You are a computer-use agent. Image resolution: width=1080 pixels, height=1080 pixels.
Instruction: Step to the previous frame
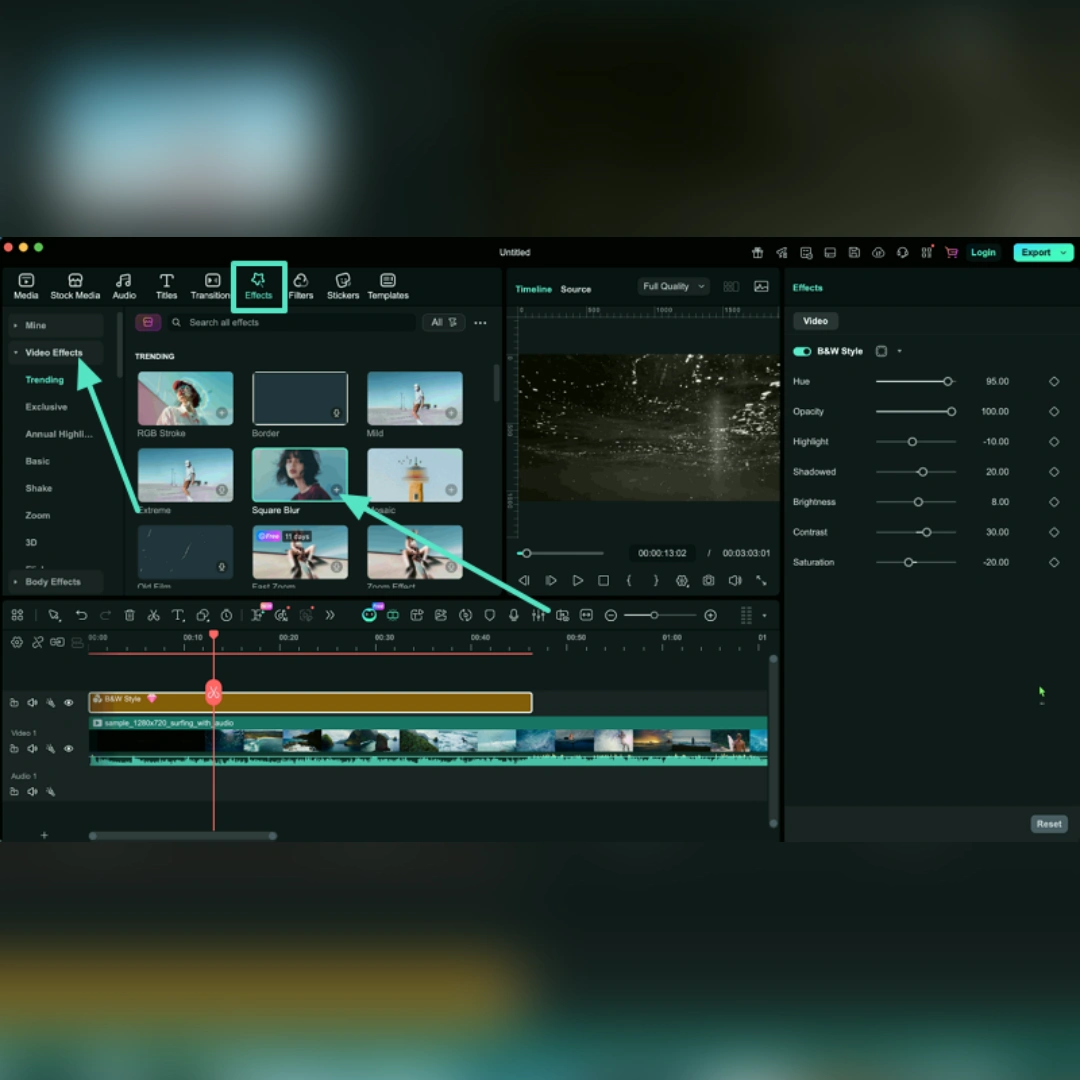pos(524,581)
